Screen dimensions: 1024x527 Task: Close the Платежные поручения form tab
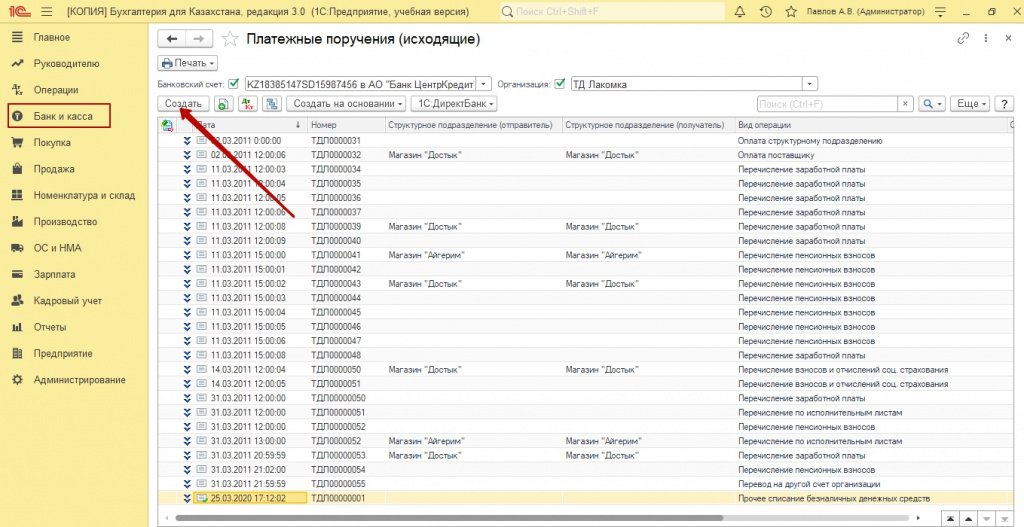pyautogui.click(x=1008, y=39)
